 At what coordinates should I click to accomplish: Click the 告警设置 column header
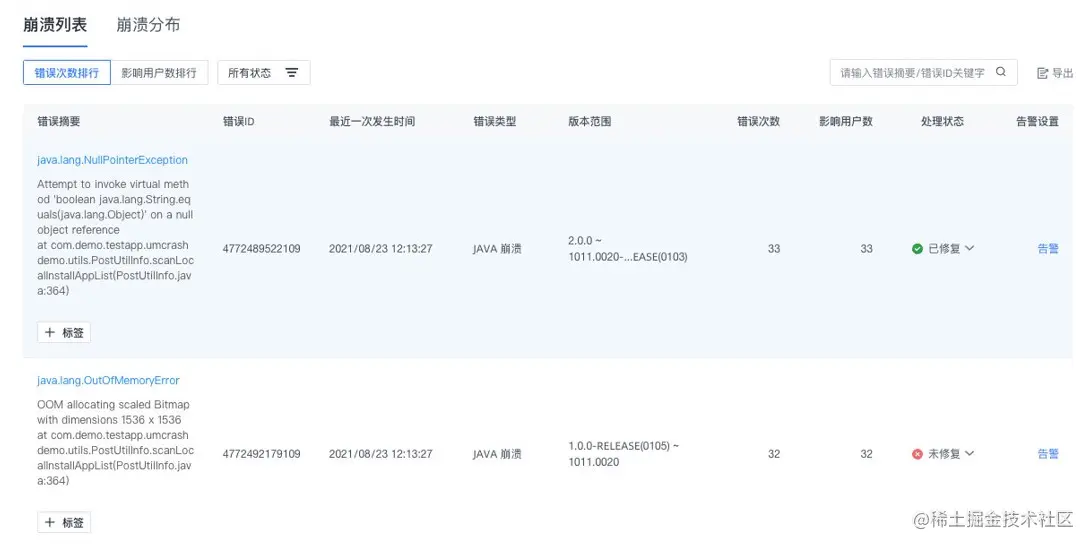pyautogui.click(x=1037, y=121)
